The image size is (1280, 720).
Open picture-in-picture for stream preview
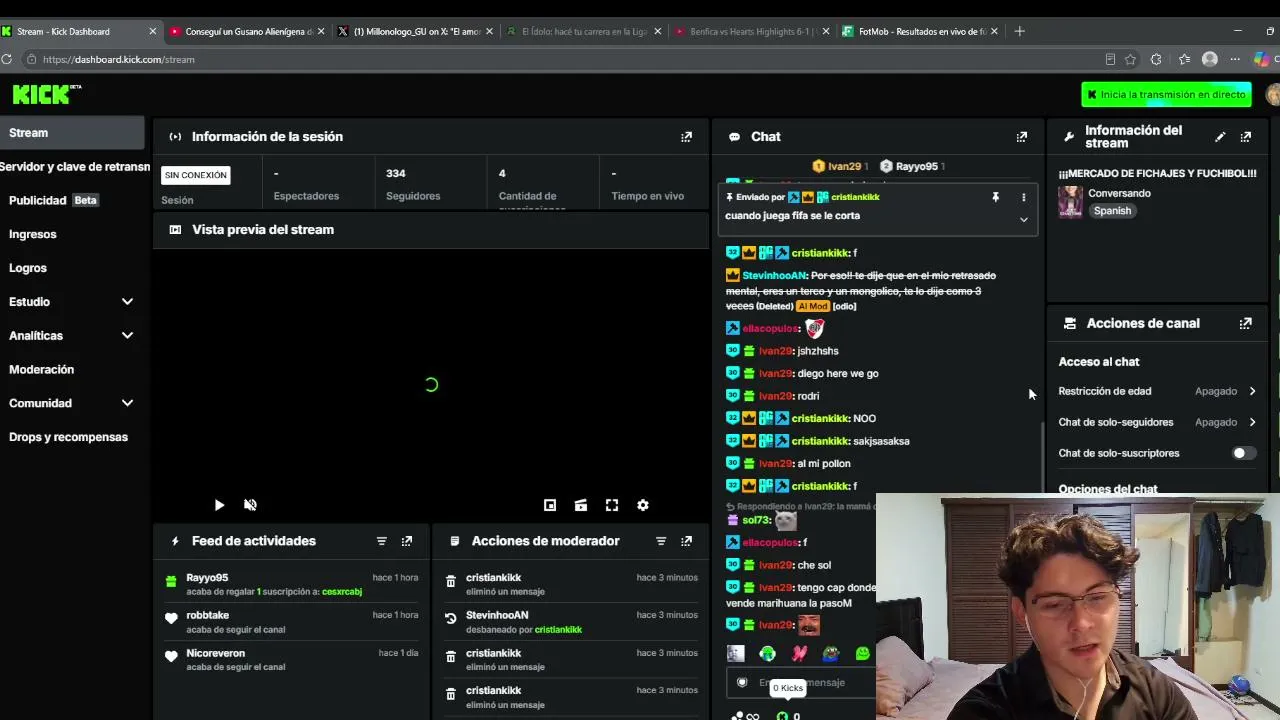(549, 505)
